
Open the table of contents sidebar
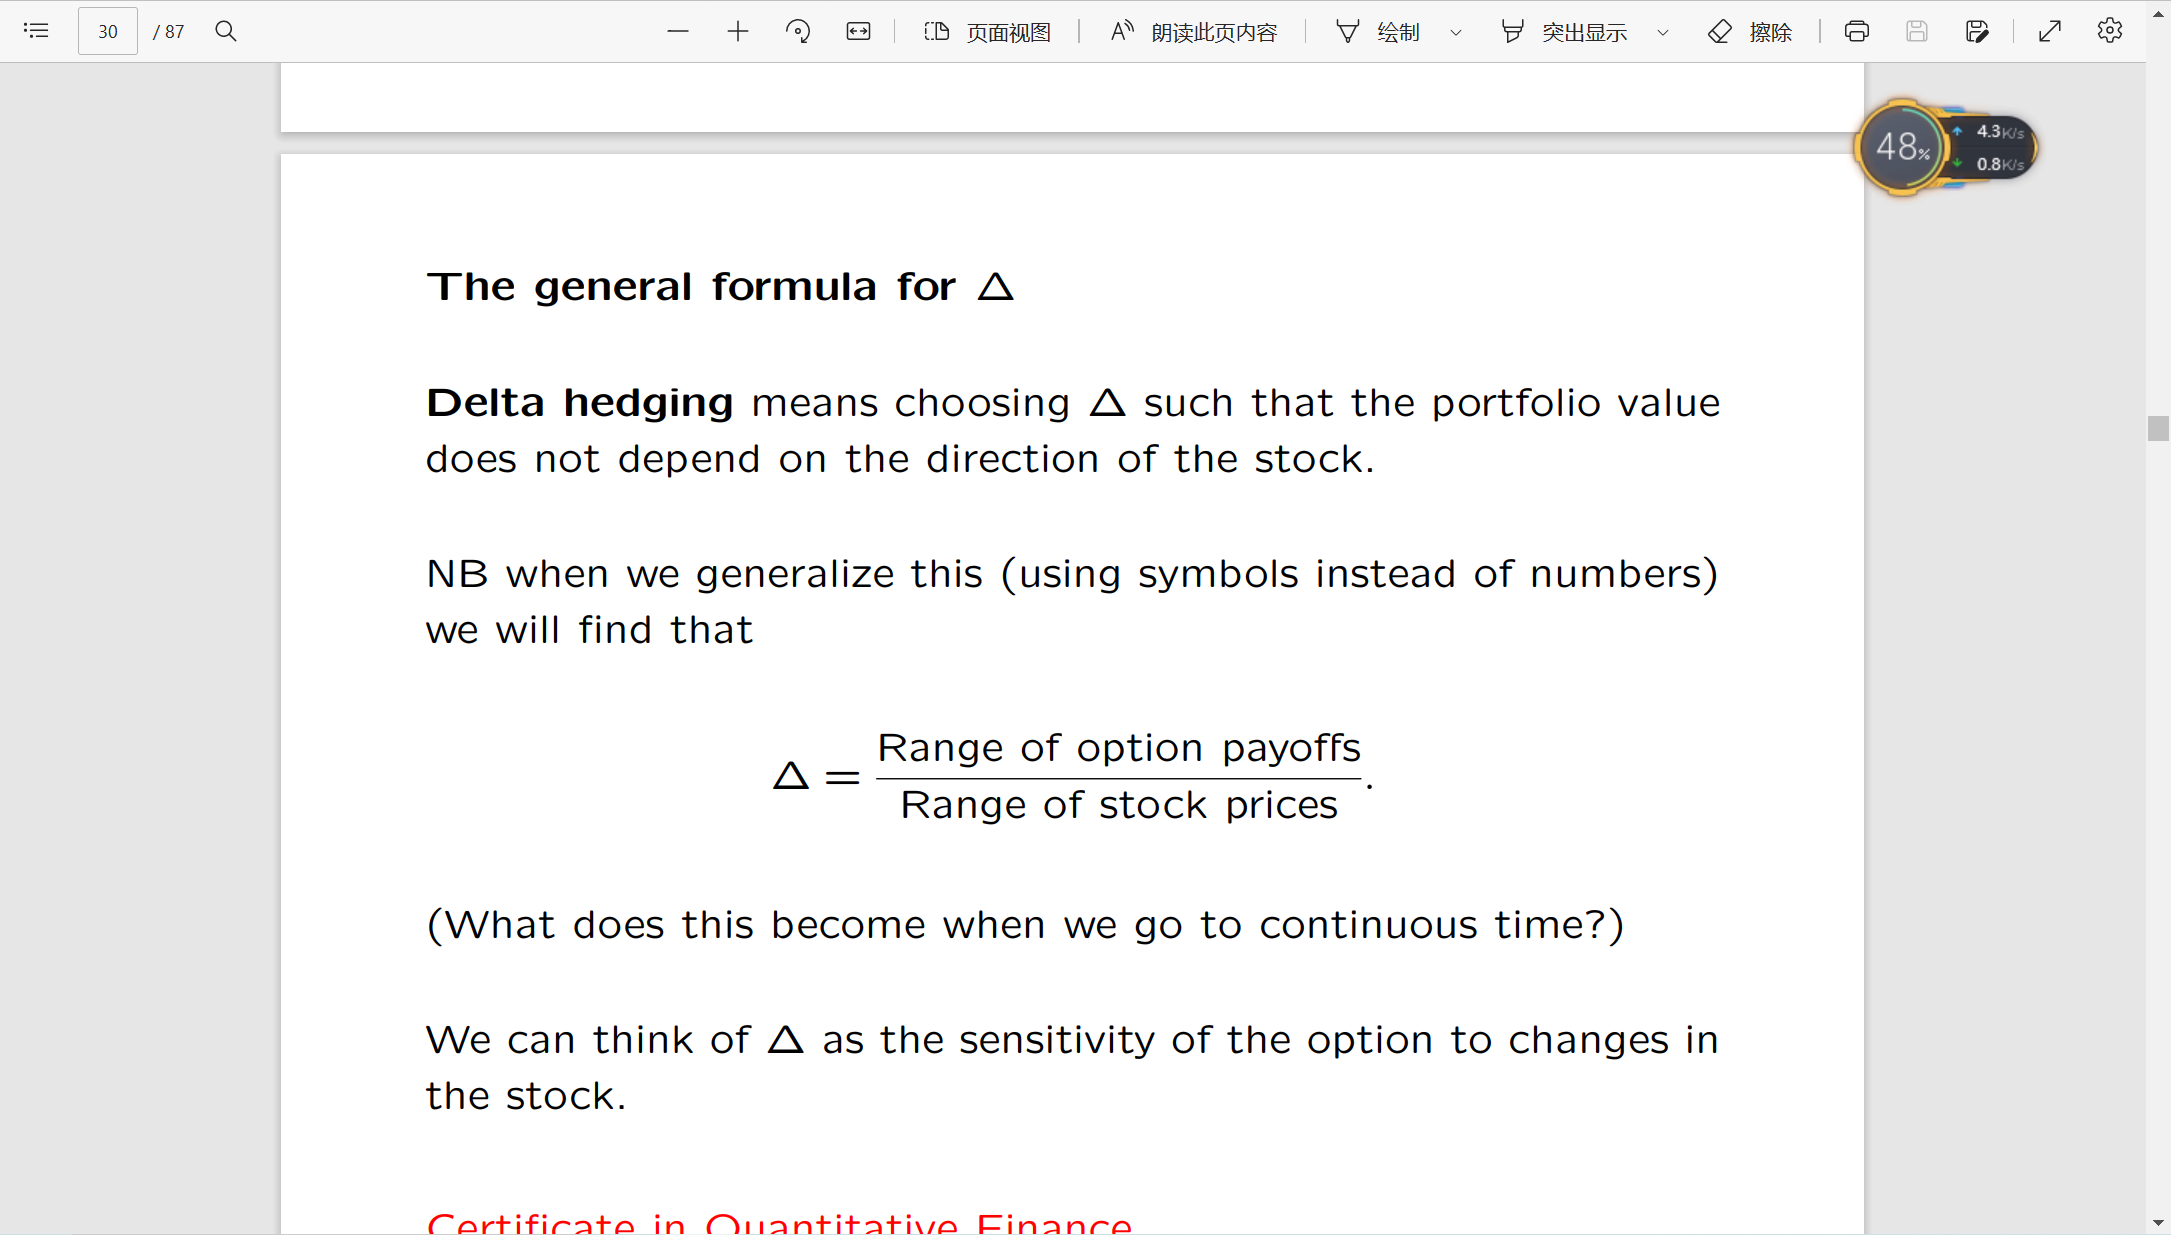36,31
